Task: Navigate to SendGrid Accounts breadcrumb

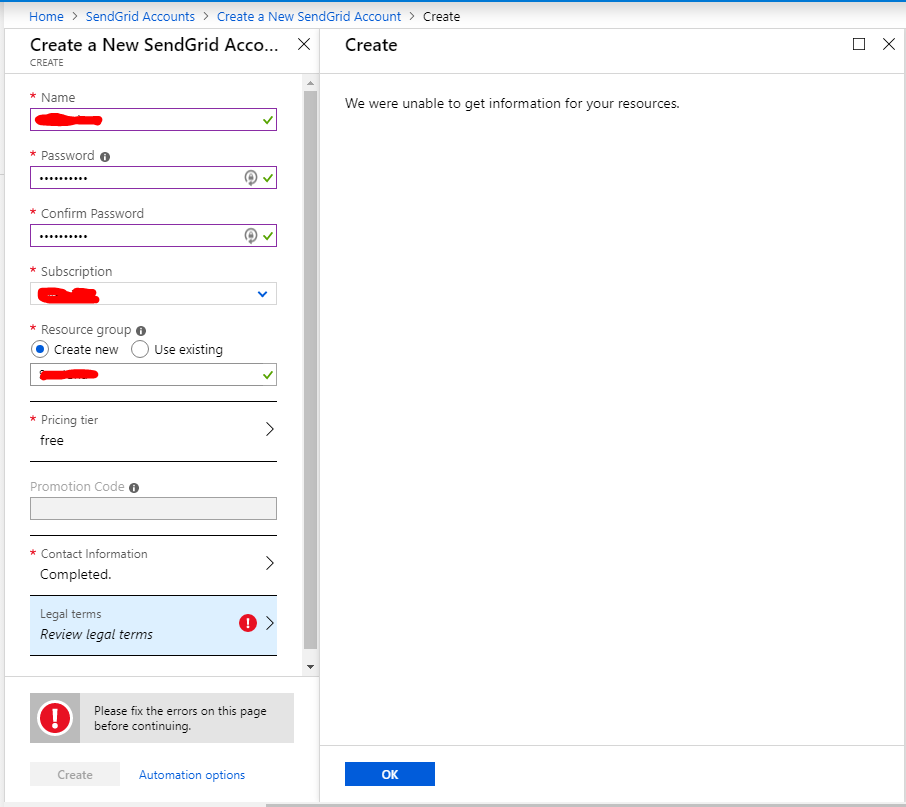Action: coord(140,16)
